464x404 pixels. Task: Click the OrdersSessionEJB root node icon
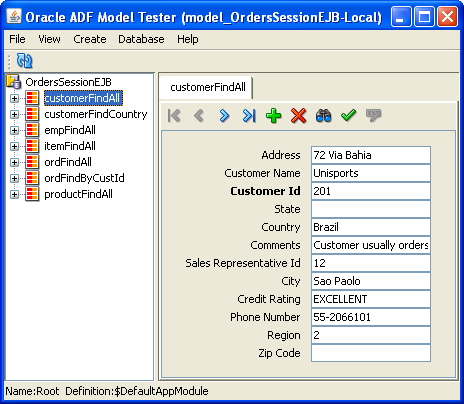(14, 82)
